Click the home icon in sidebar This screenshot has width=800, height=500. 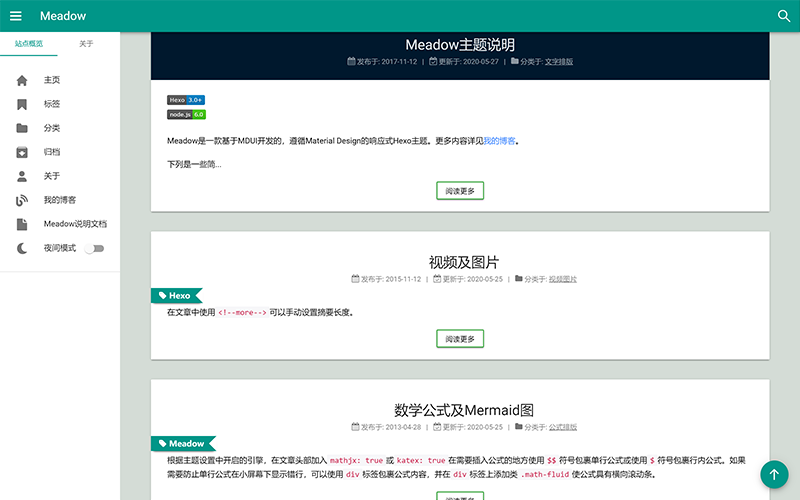[22, 80]
